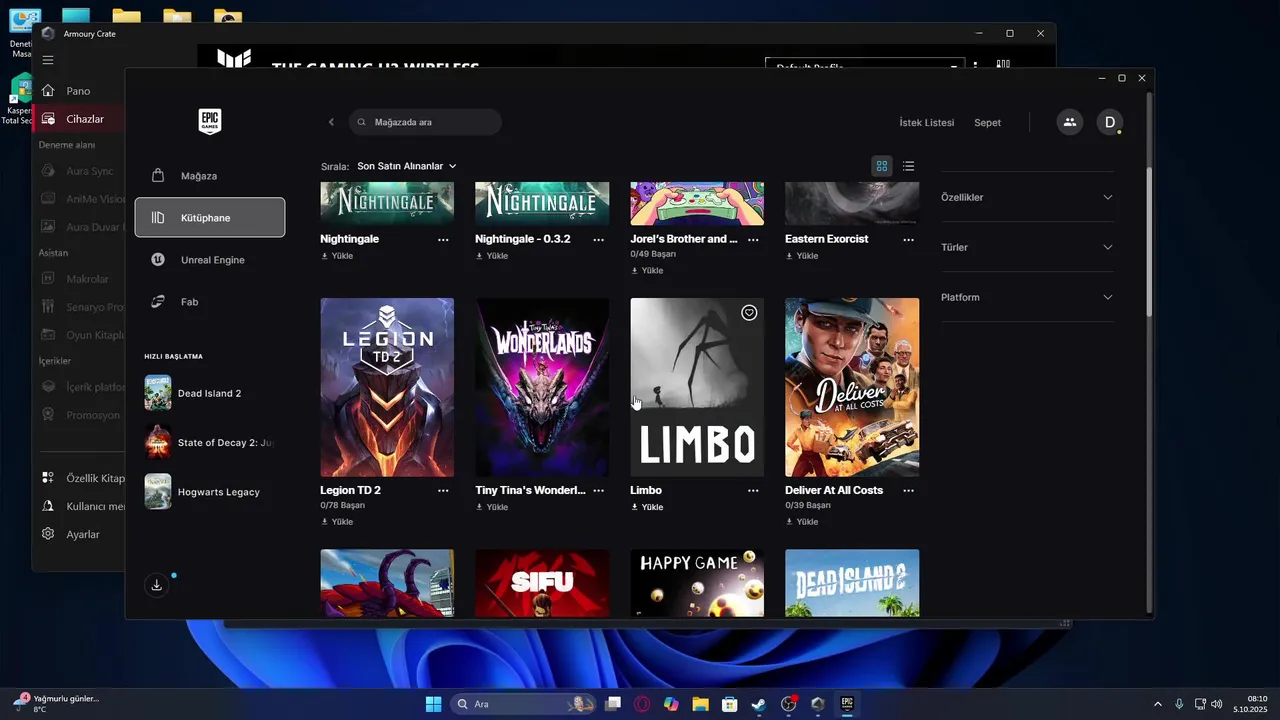This screenshot has height=720, width=1280.
Task: Click Yükle under Nightingale - 0.3.2
Action: (x=492, y=256)
